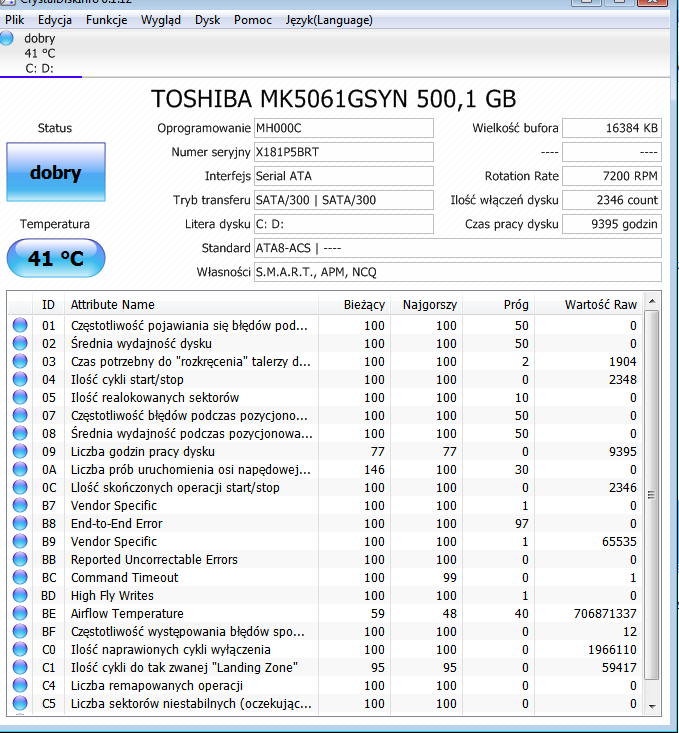This screenshot has width=679, height=733.
Task: Click status icon of High Fly Writes row
Action: (x=20, y=595)
